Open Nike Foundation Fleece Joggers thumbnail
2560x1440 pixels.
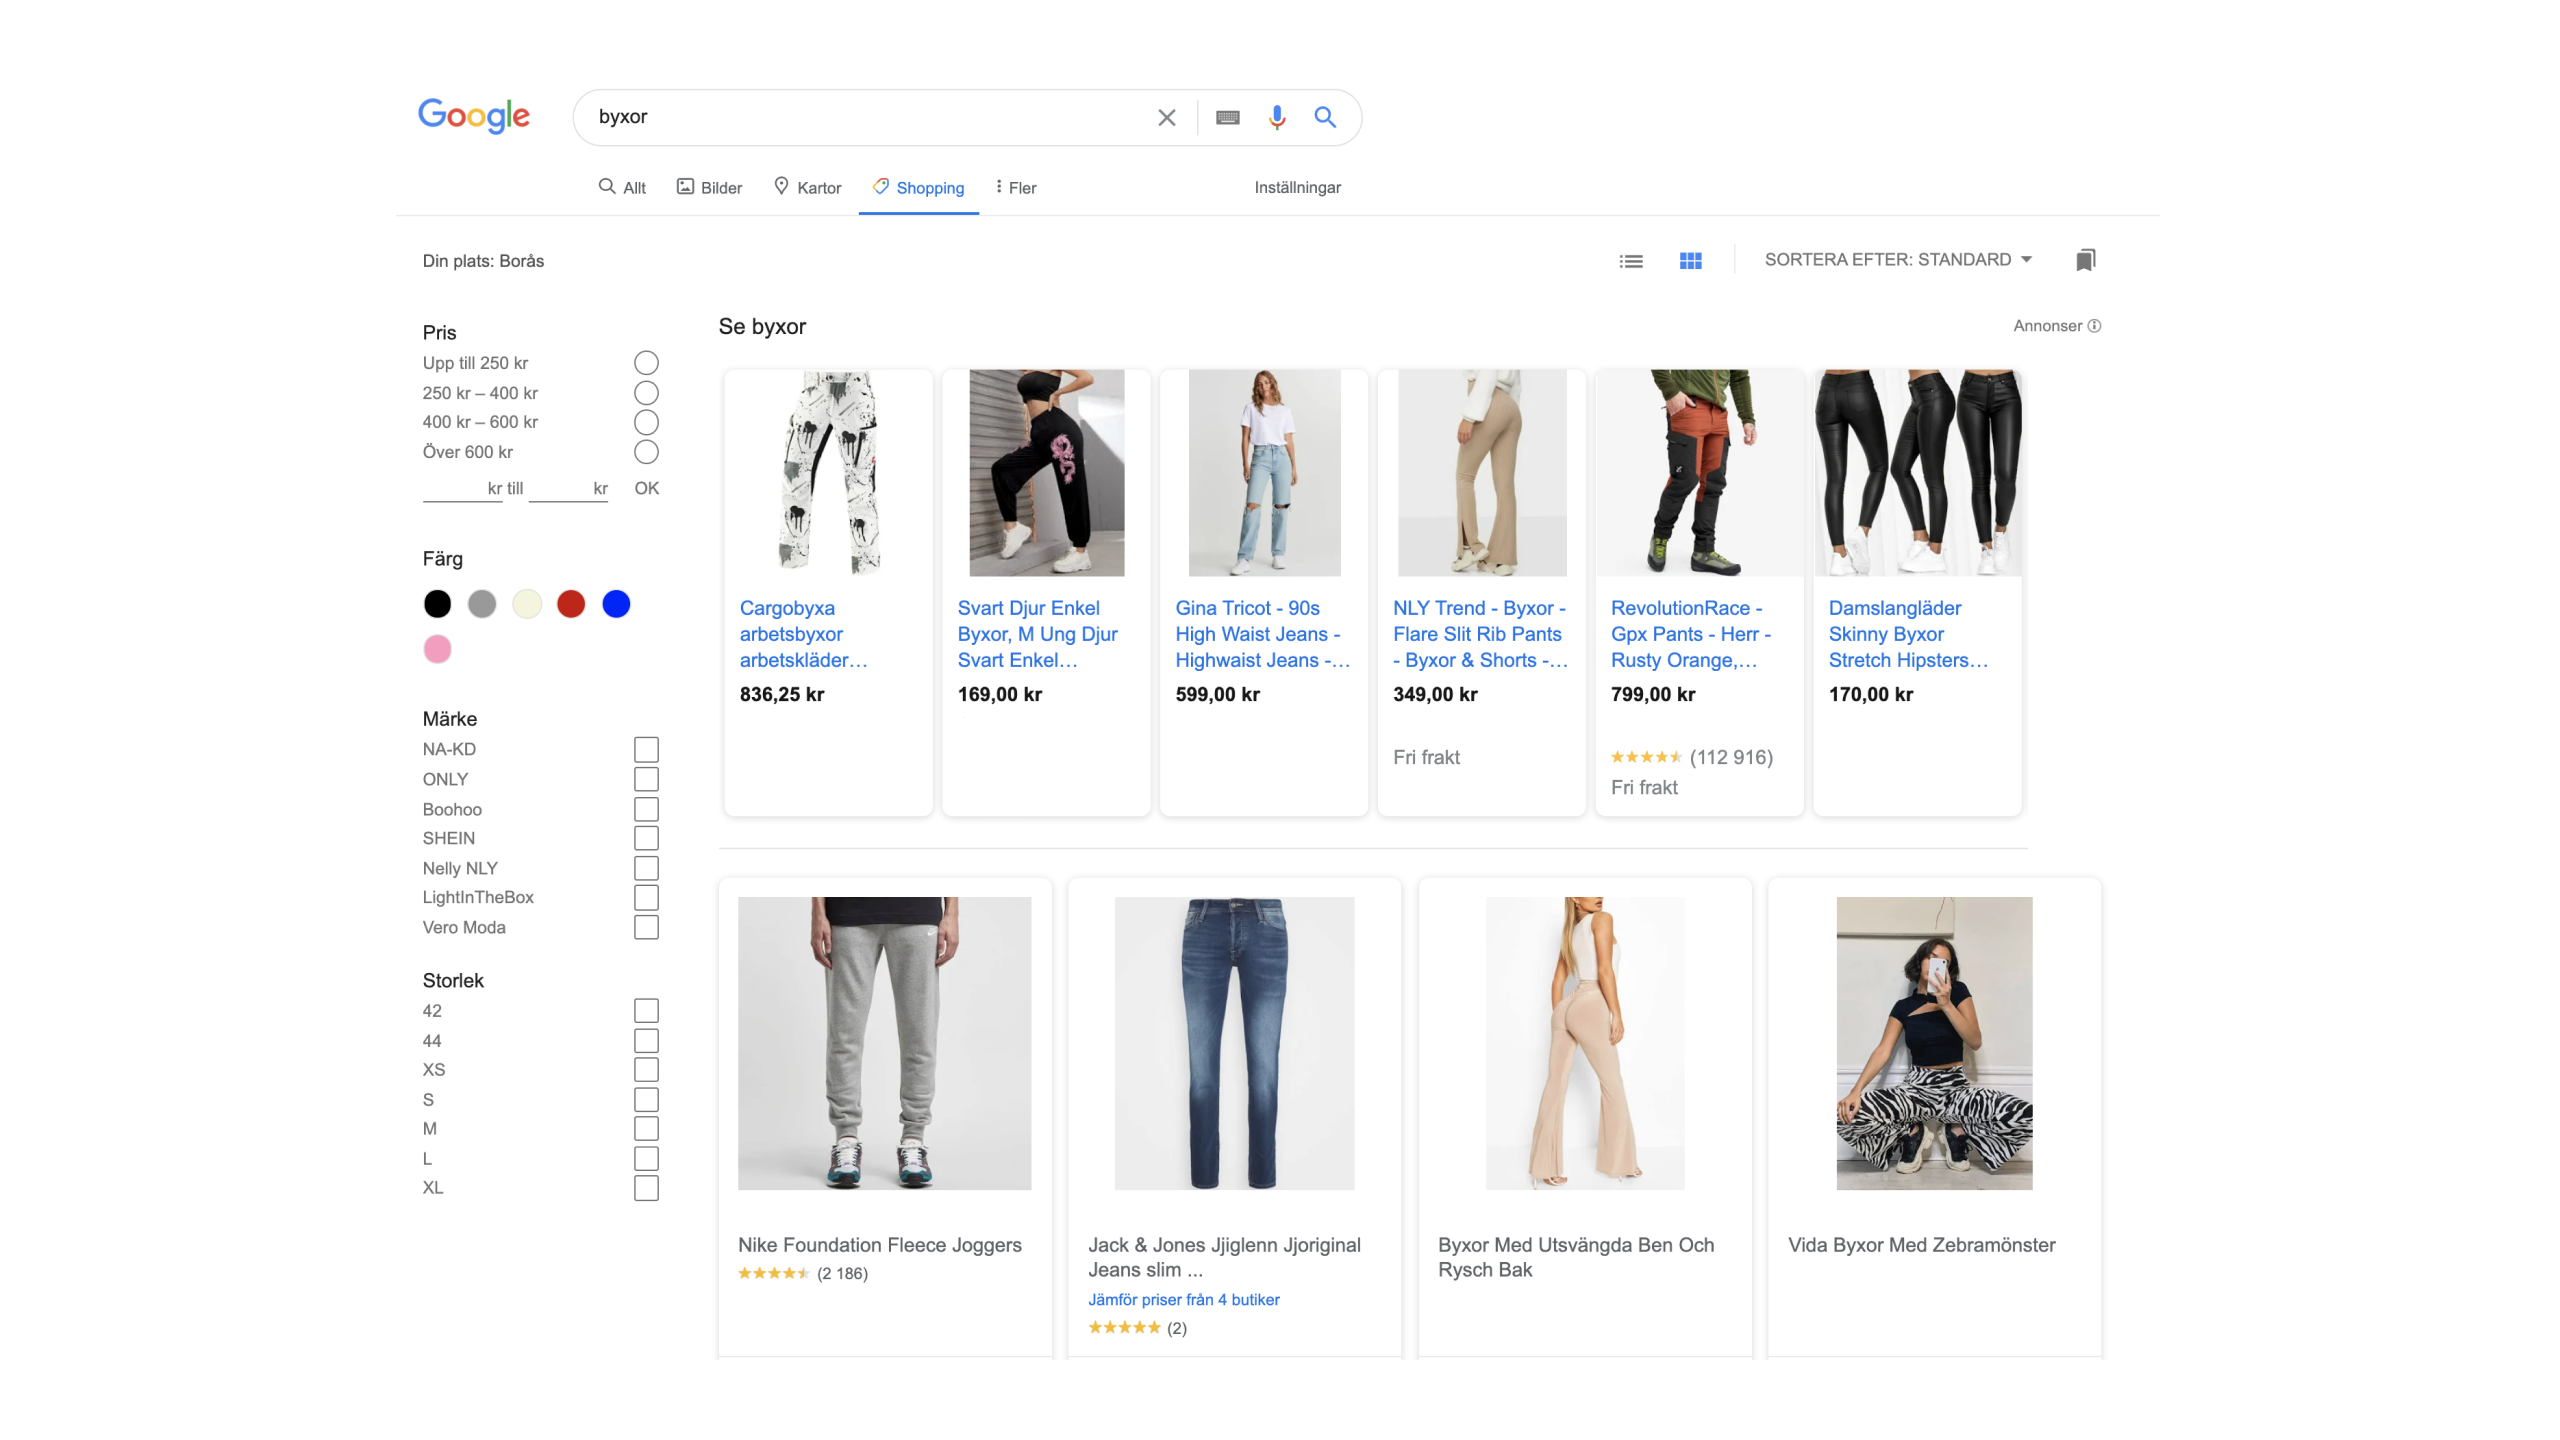click(x=884, y=1043)
